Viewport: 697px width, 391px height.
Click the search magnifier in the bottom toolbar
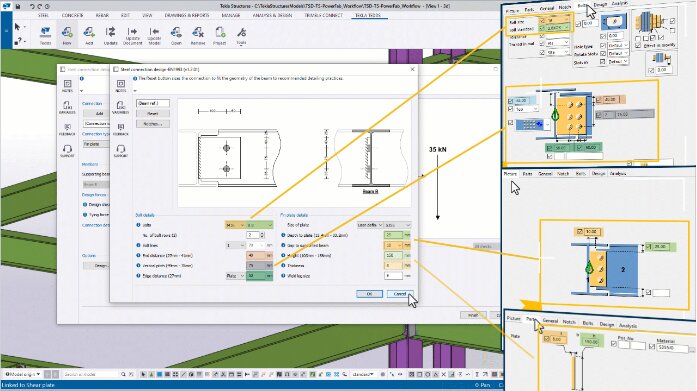pos(123,375)
